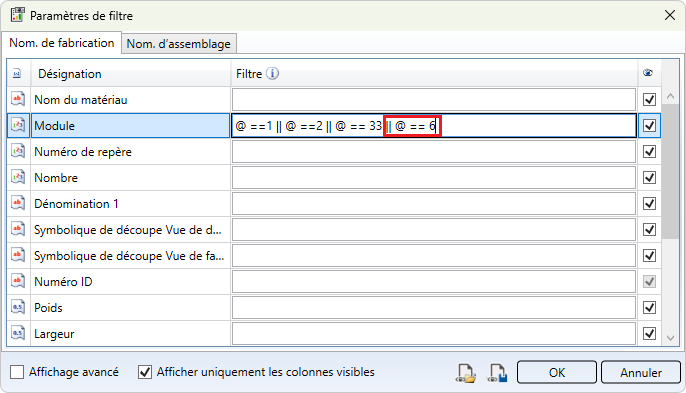This screenshot has height=393, width=686.
Task: Switch to the Nom. d'assemblage tab
Action: click(178, 44)
